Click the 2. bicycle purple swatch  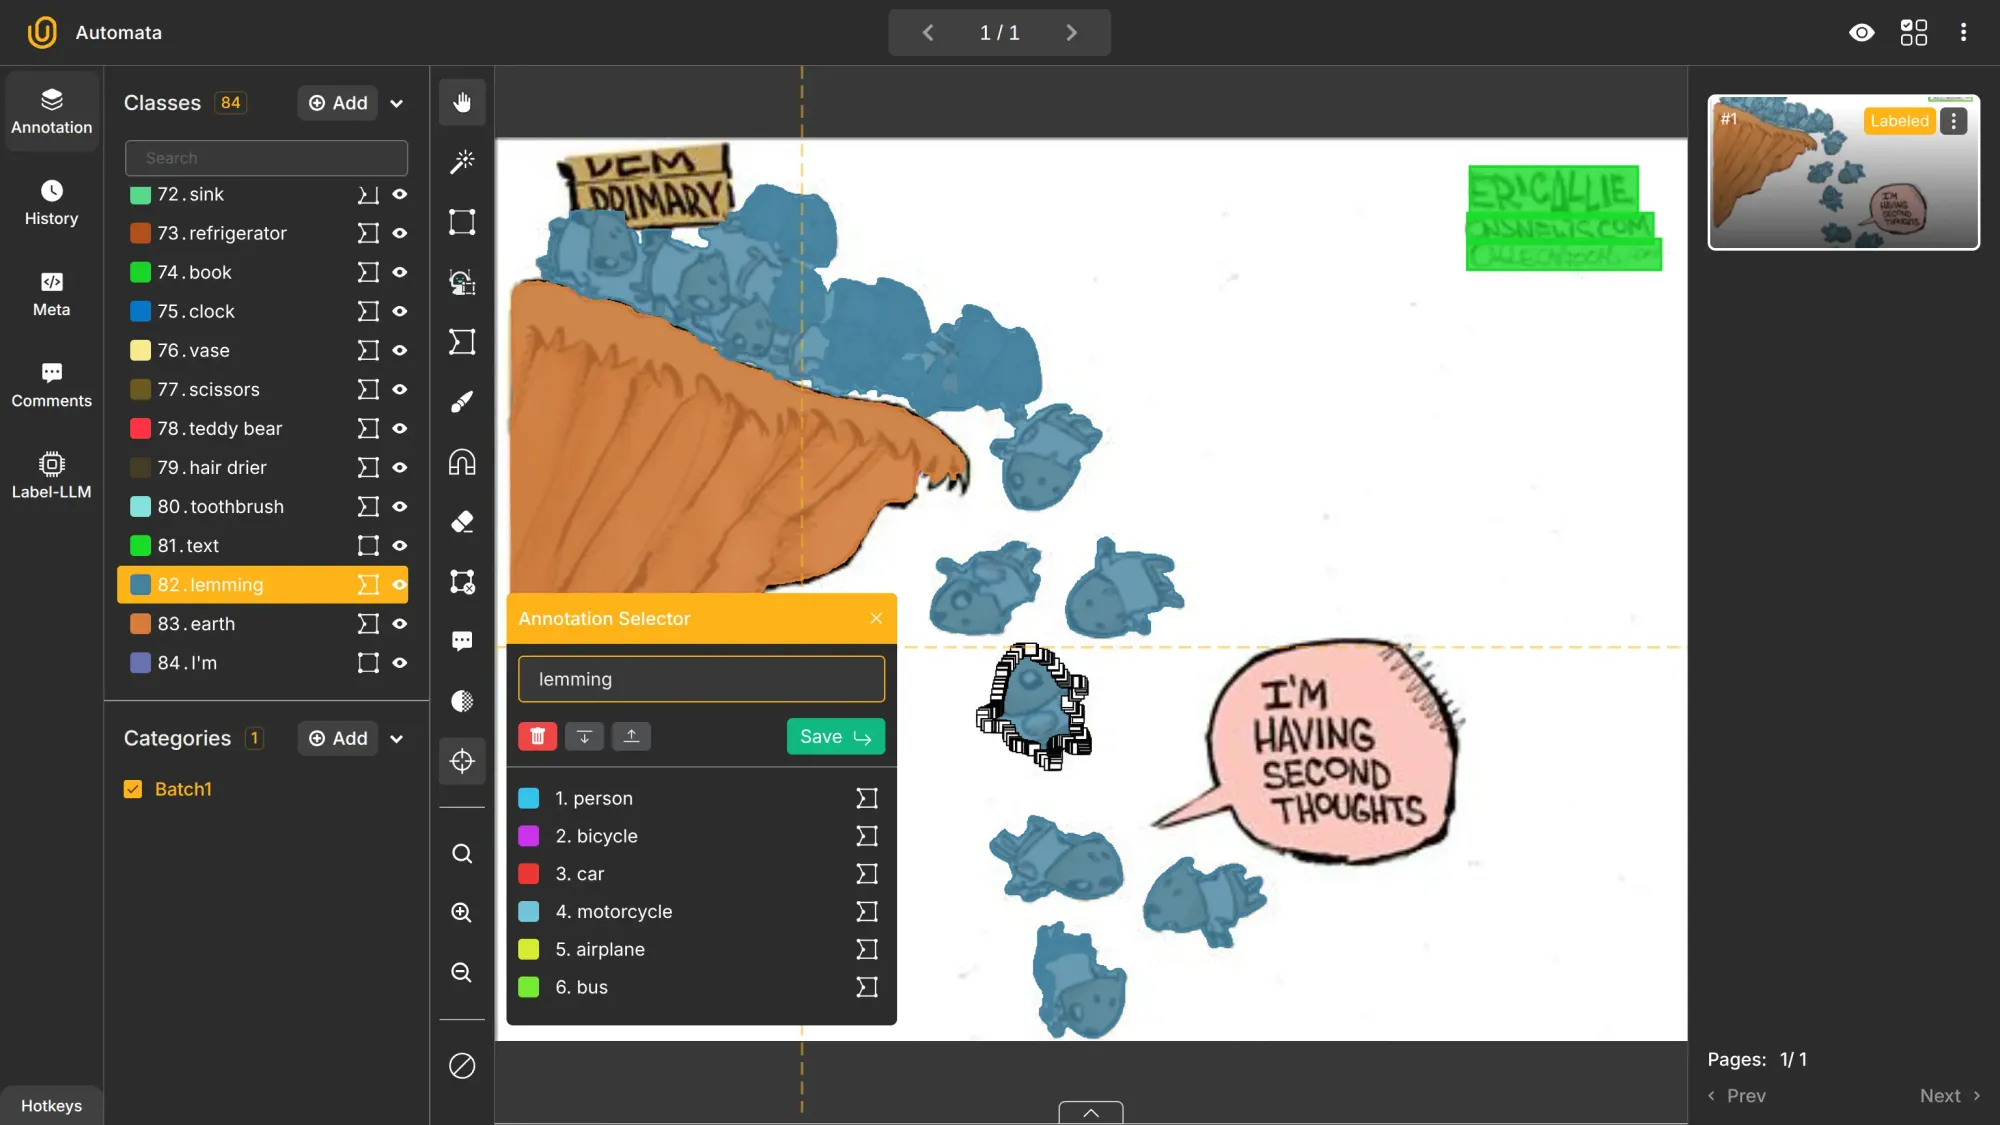(x=529, y=836)
